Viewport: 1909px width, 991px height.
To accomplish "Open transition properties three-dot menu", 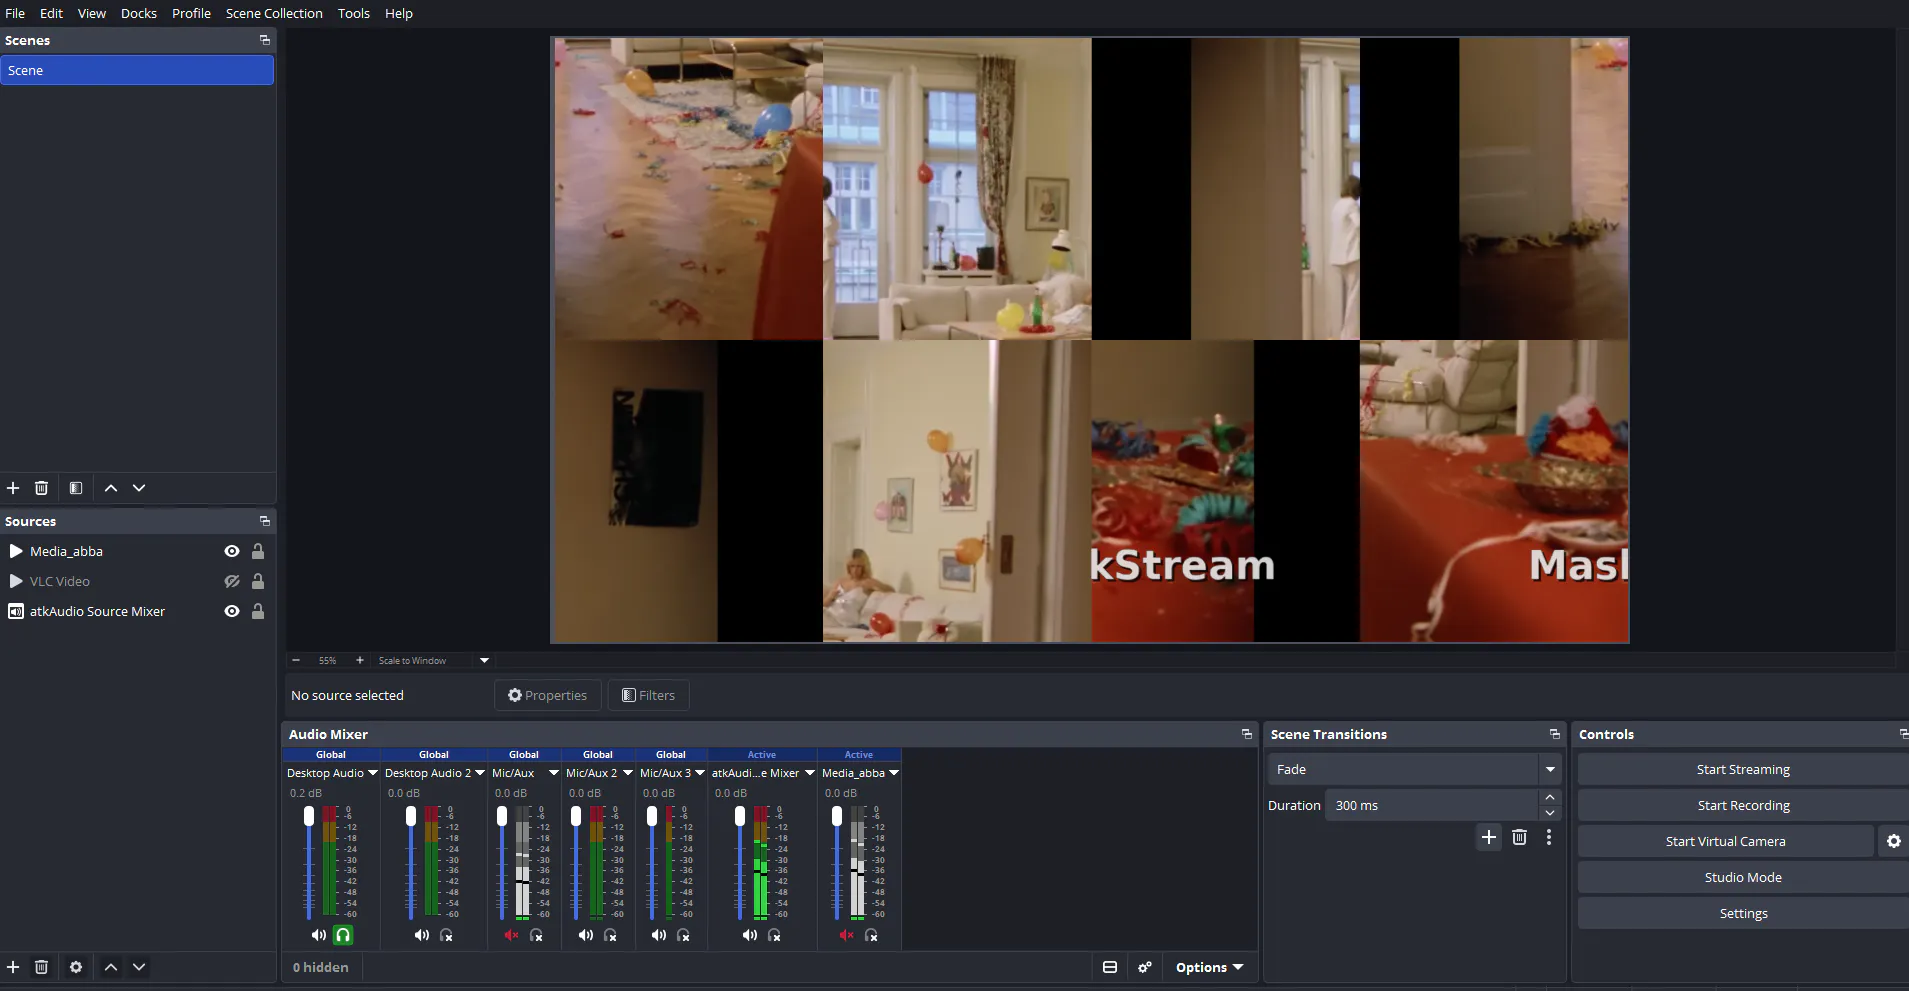I will (1549, 838).
